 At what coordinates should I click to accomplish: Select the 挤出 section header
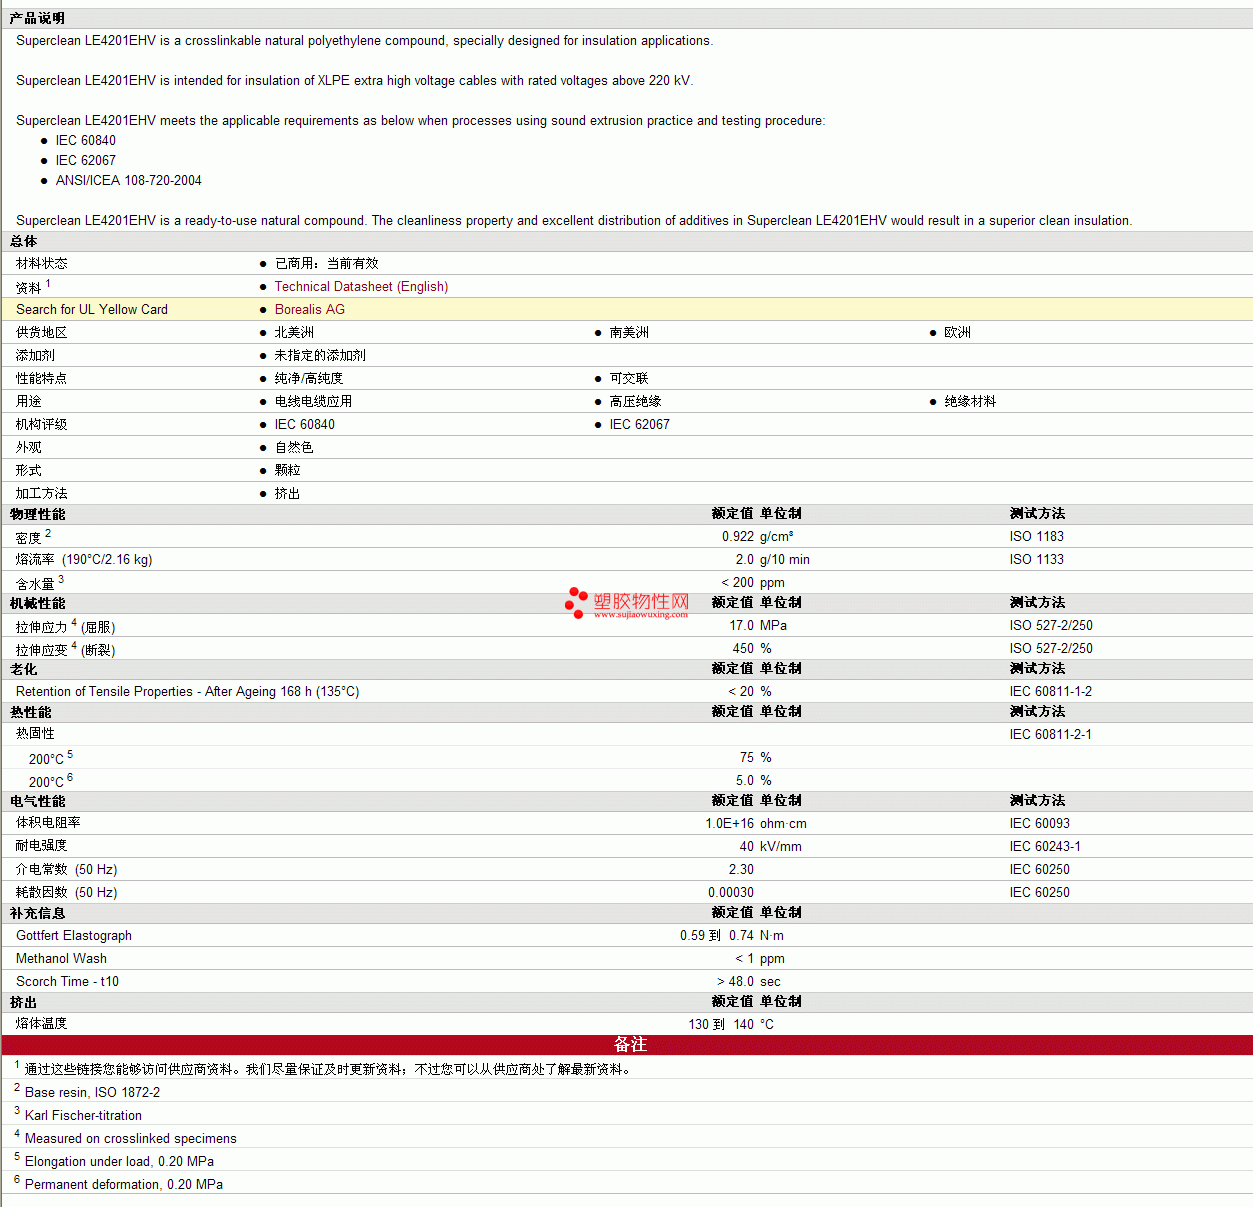pos(24,1002)
